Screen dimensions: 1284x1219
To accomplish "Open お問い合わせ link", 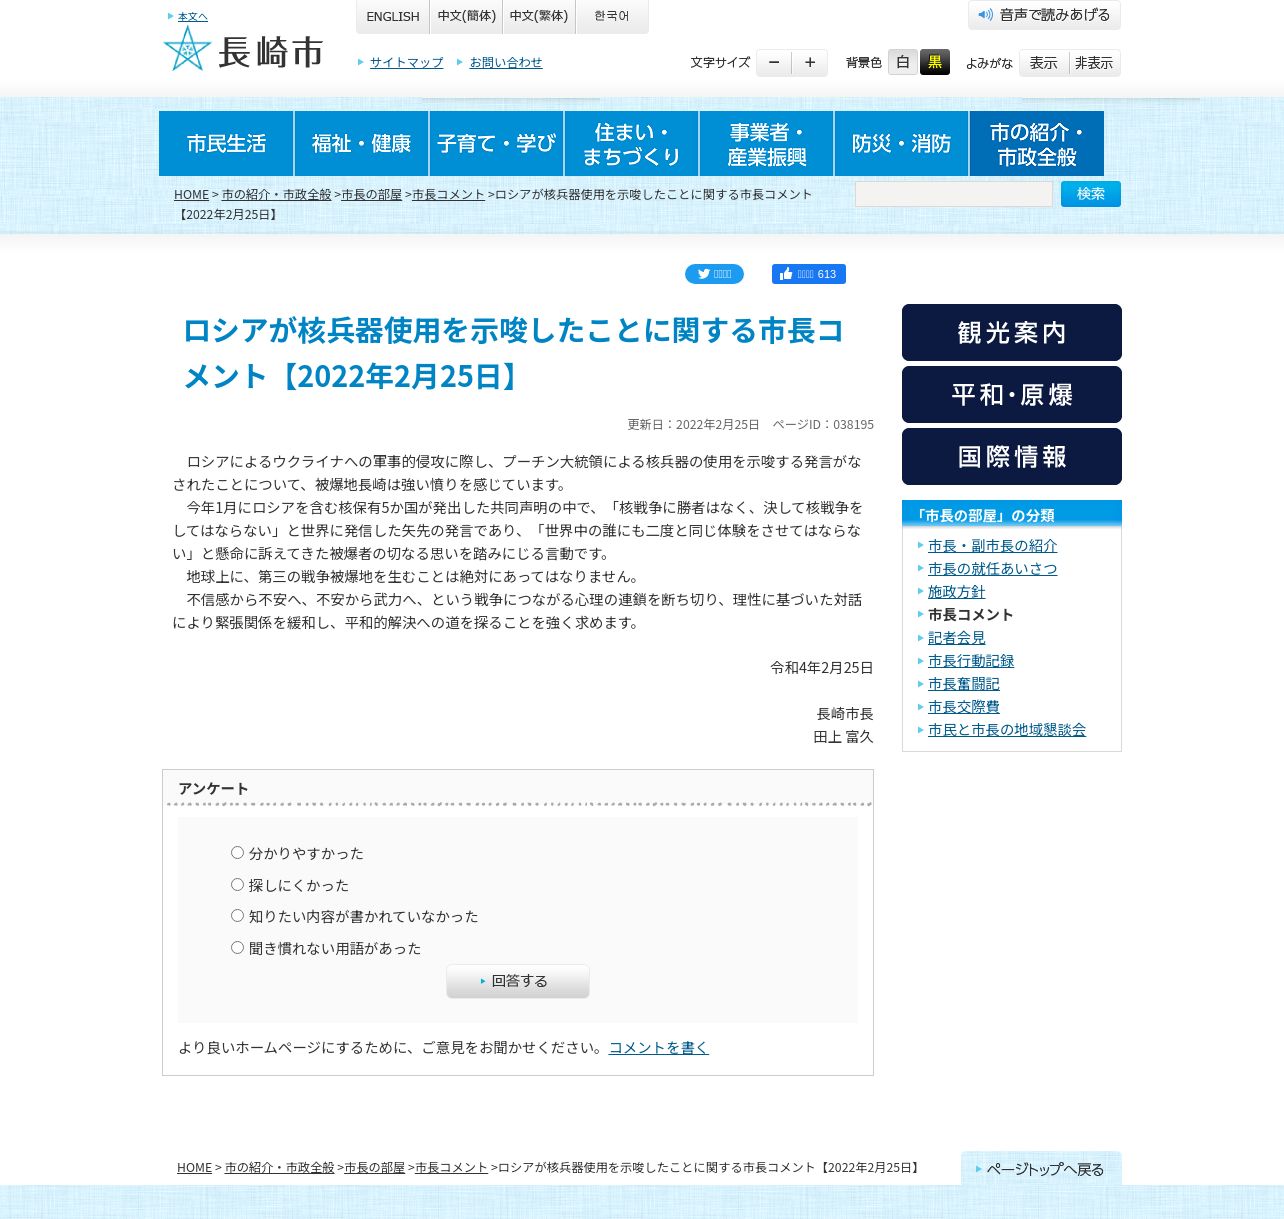I will 506,62.
